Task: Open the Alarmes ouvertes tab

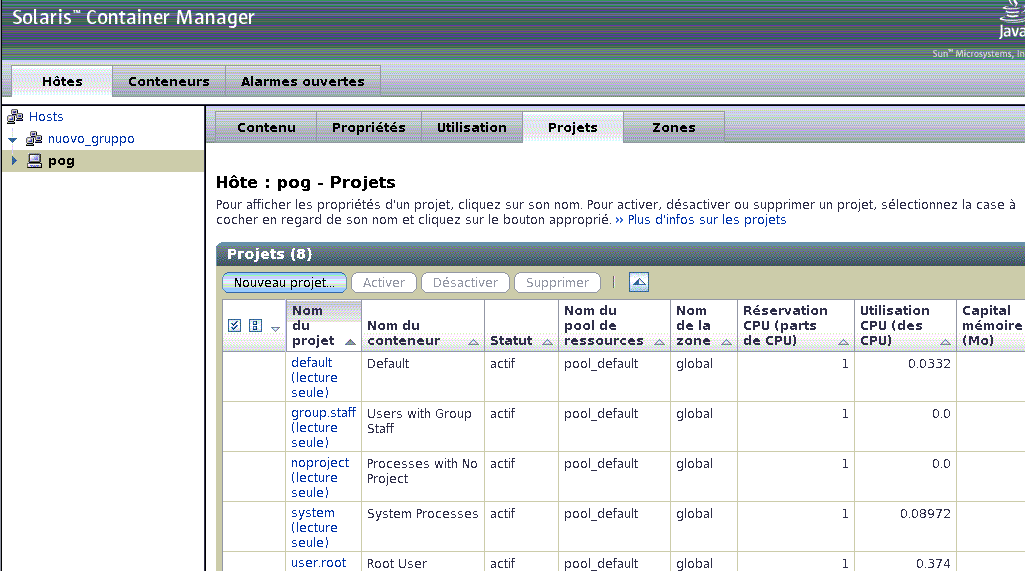Action: (303, 81)
